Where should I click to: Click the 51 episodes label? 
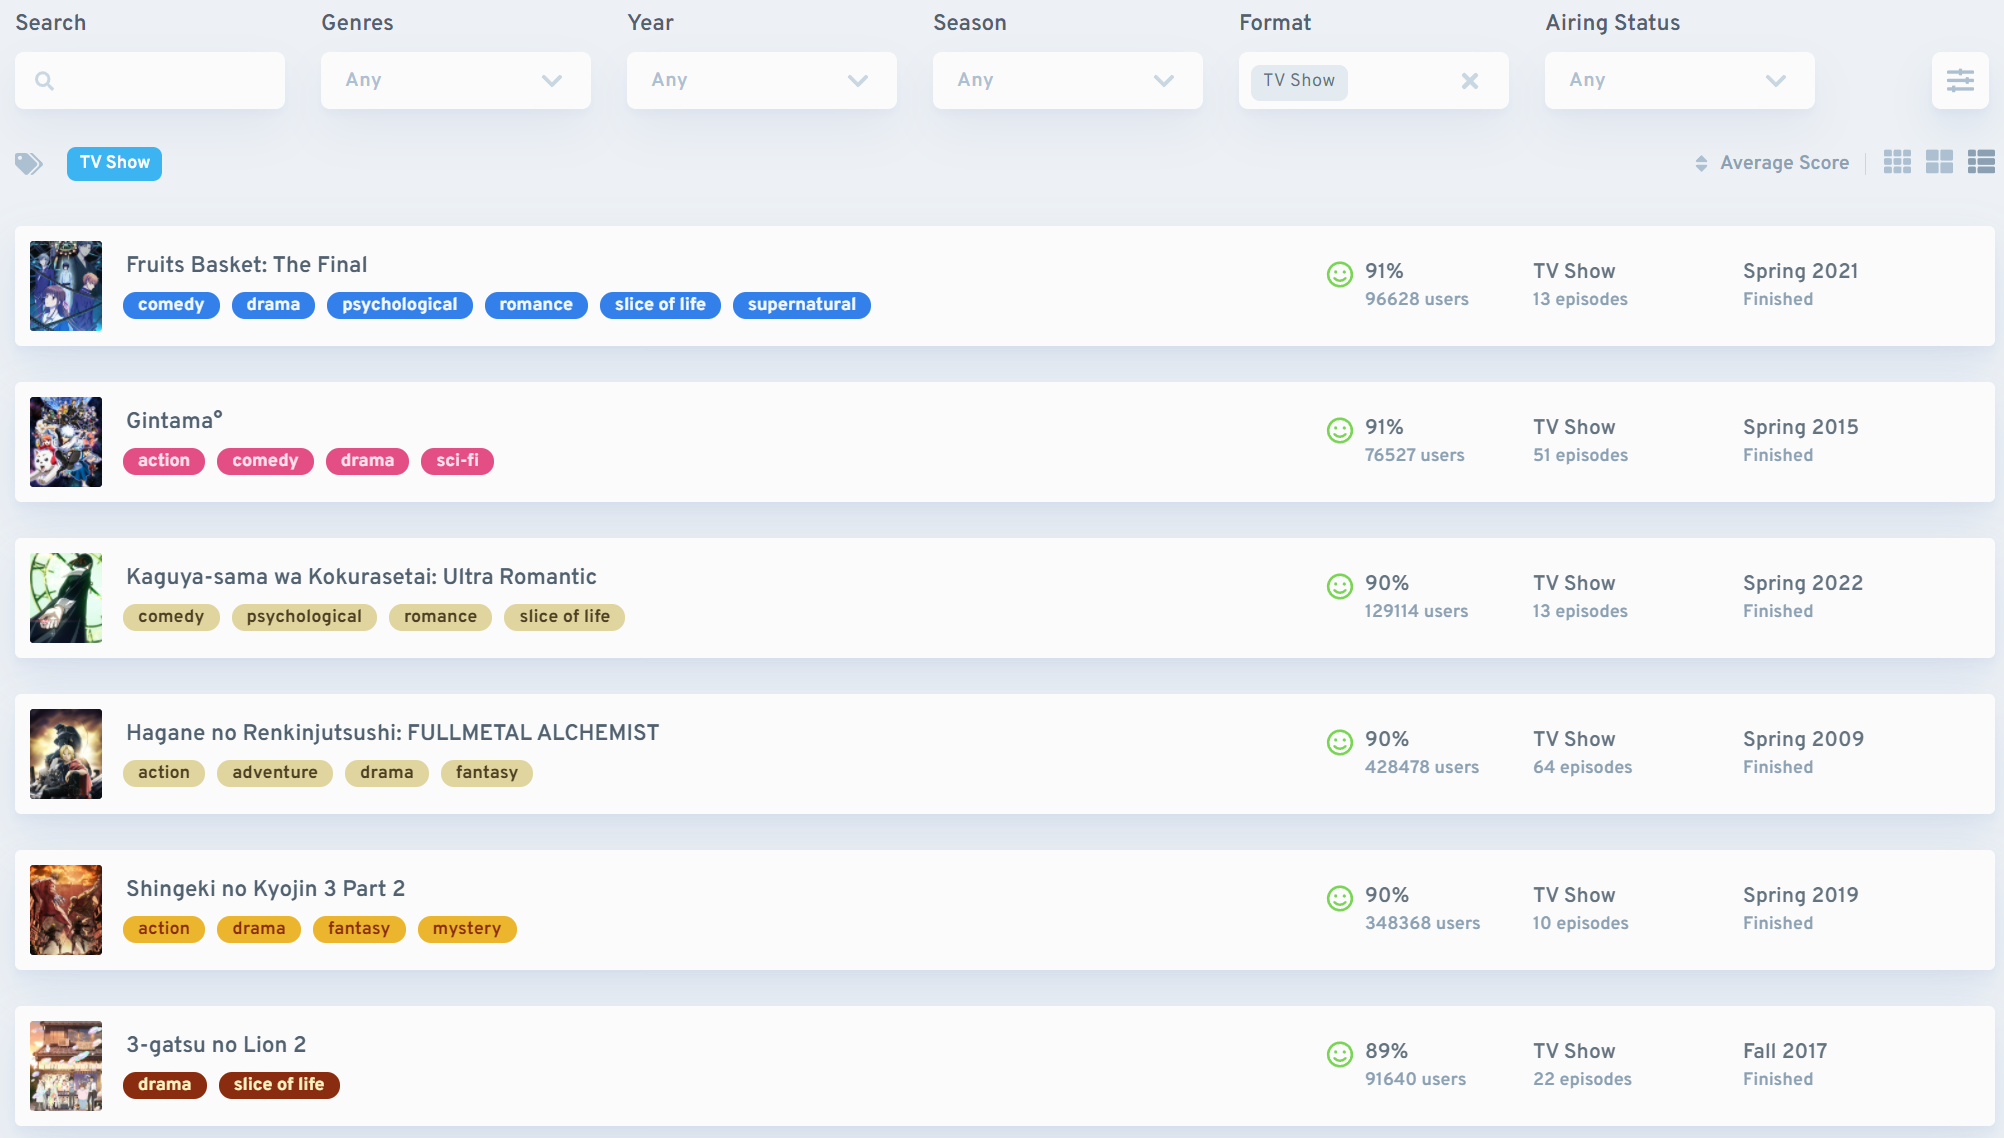tap(1580, 455)
